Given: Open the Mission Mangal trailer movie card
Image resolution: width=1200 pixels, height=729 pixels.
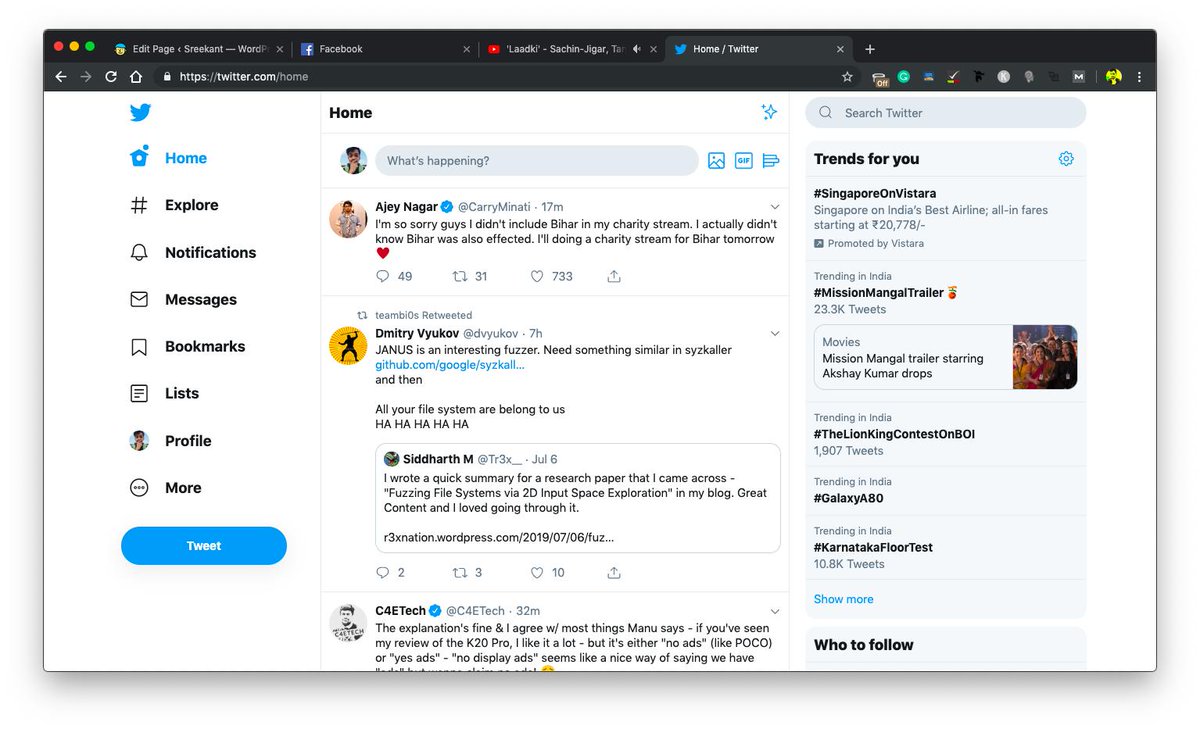Looking at the screenshot, I should point(946,357).
